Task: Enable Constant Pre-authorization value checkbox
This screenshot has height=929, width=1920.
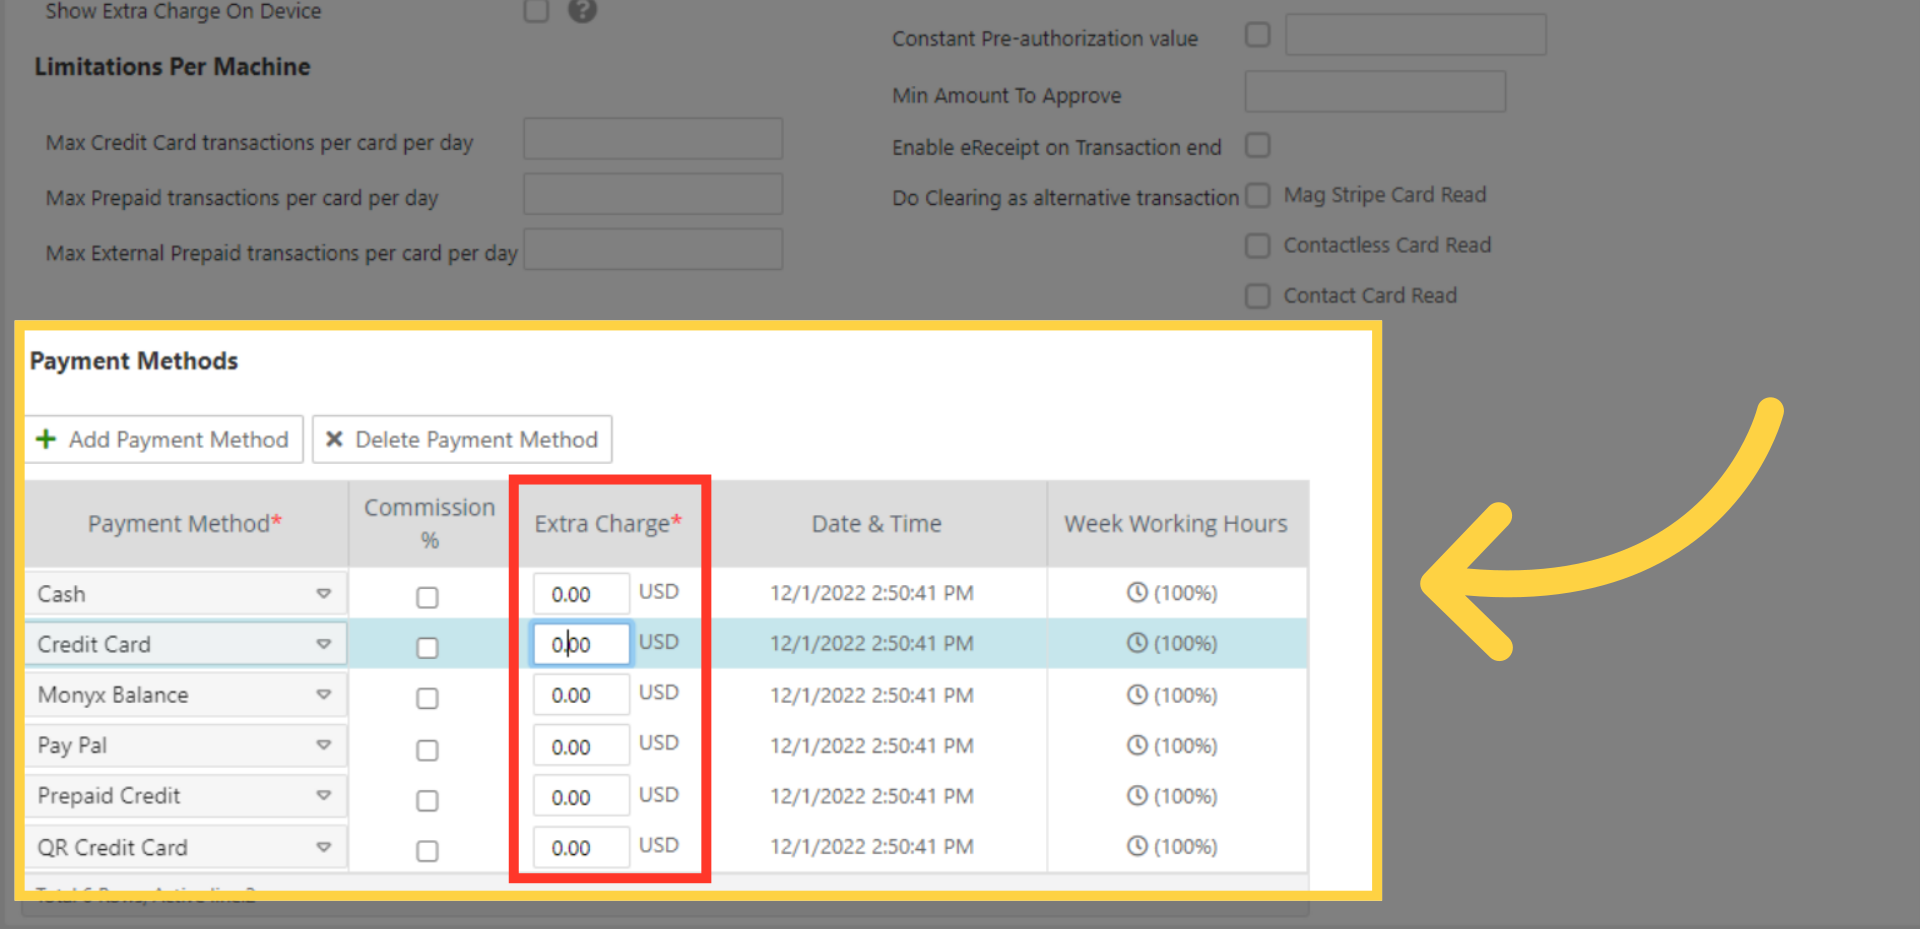Action: (1258, 35)
